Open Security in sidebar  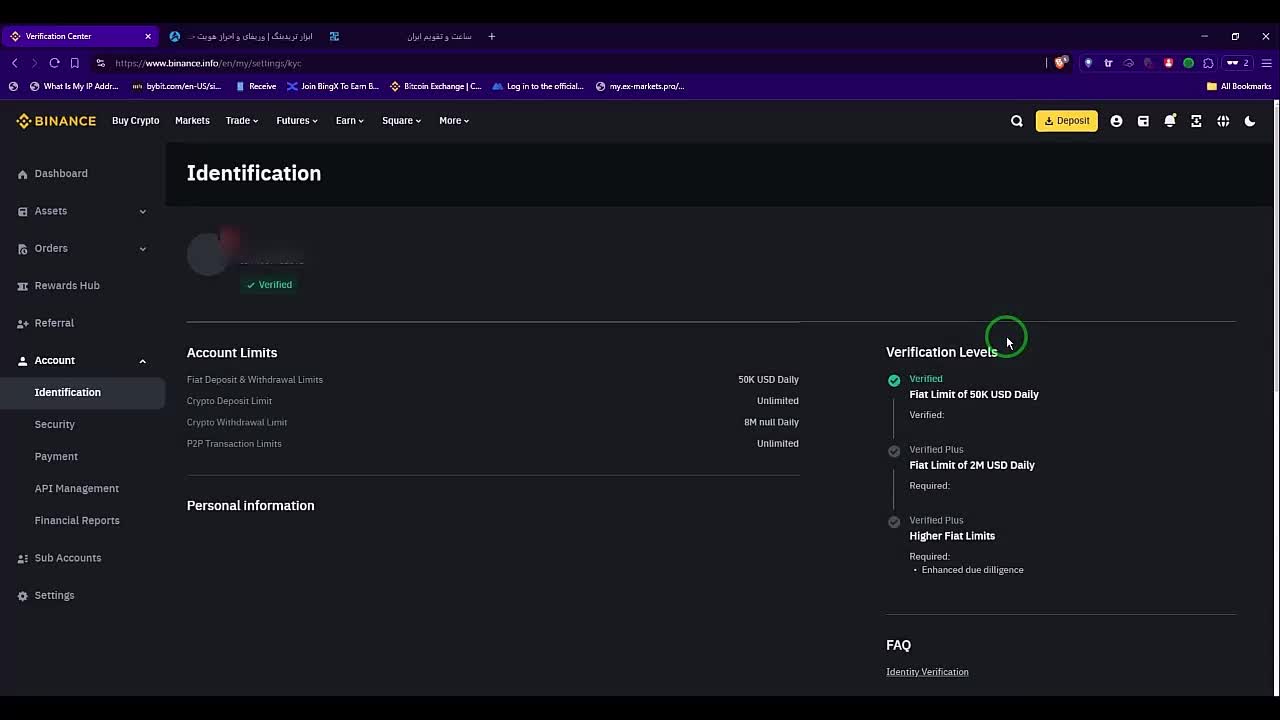55,424
